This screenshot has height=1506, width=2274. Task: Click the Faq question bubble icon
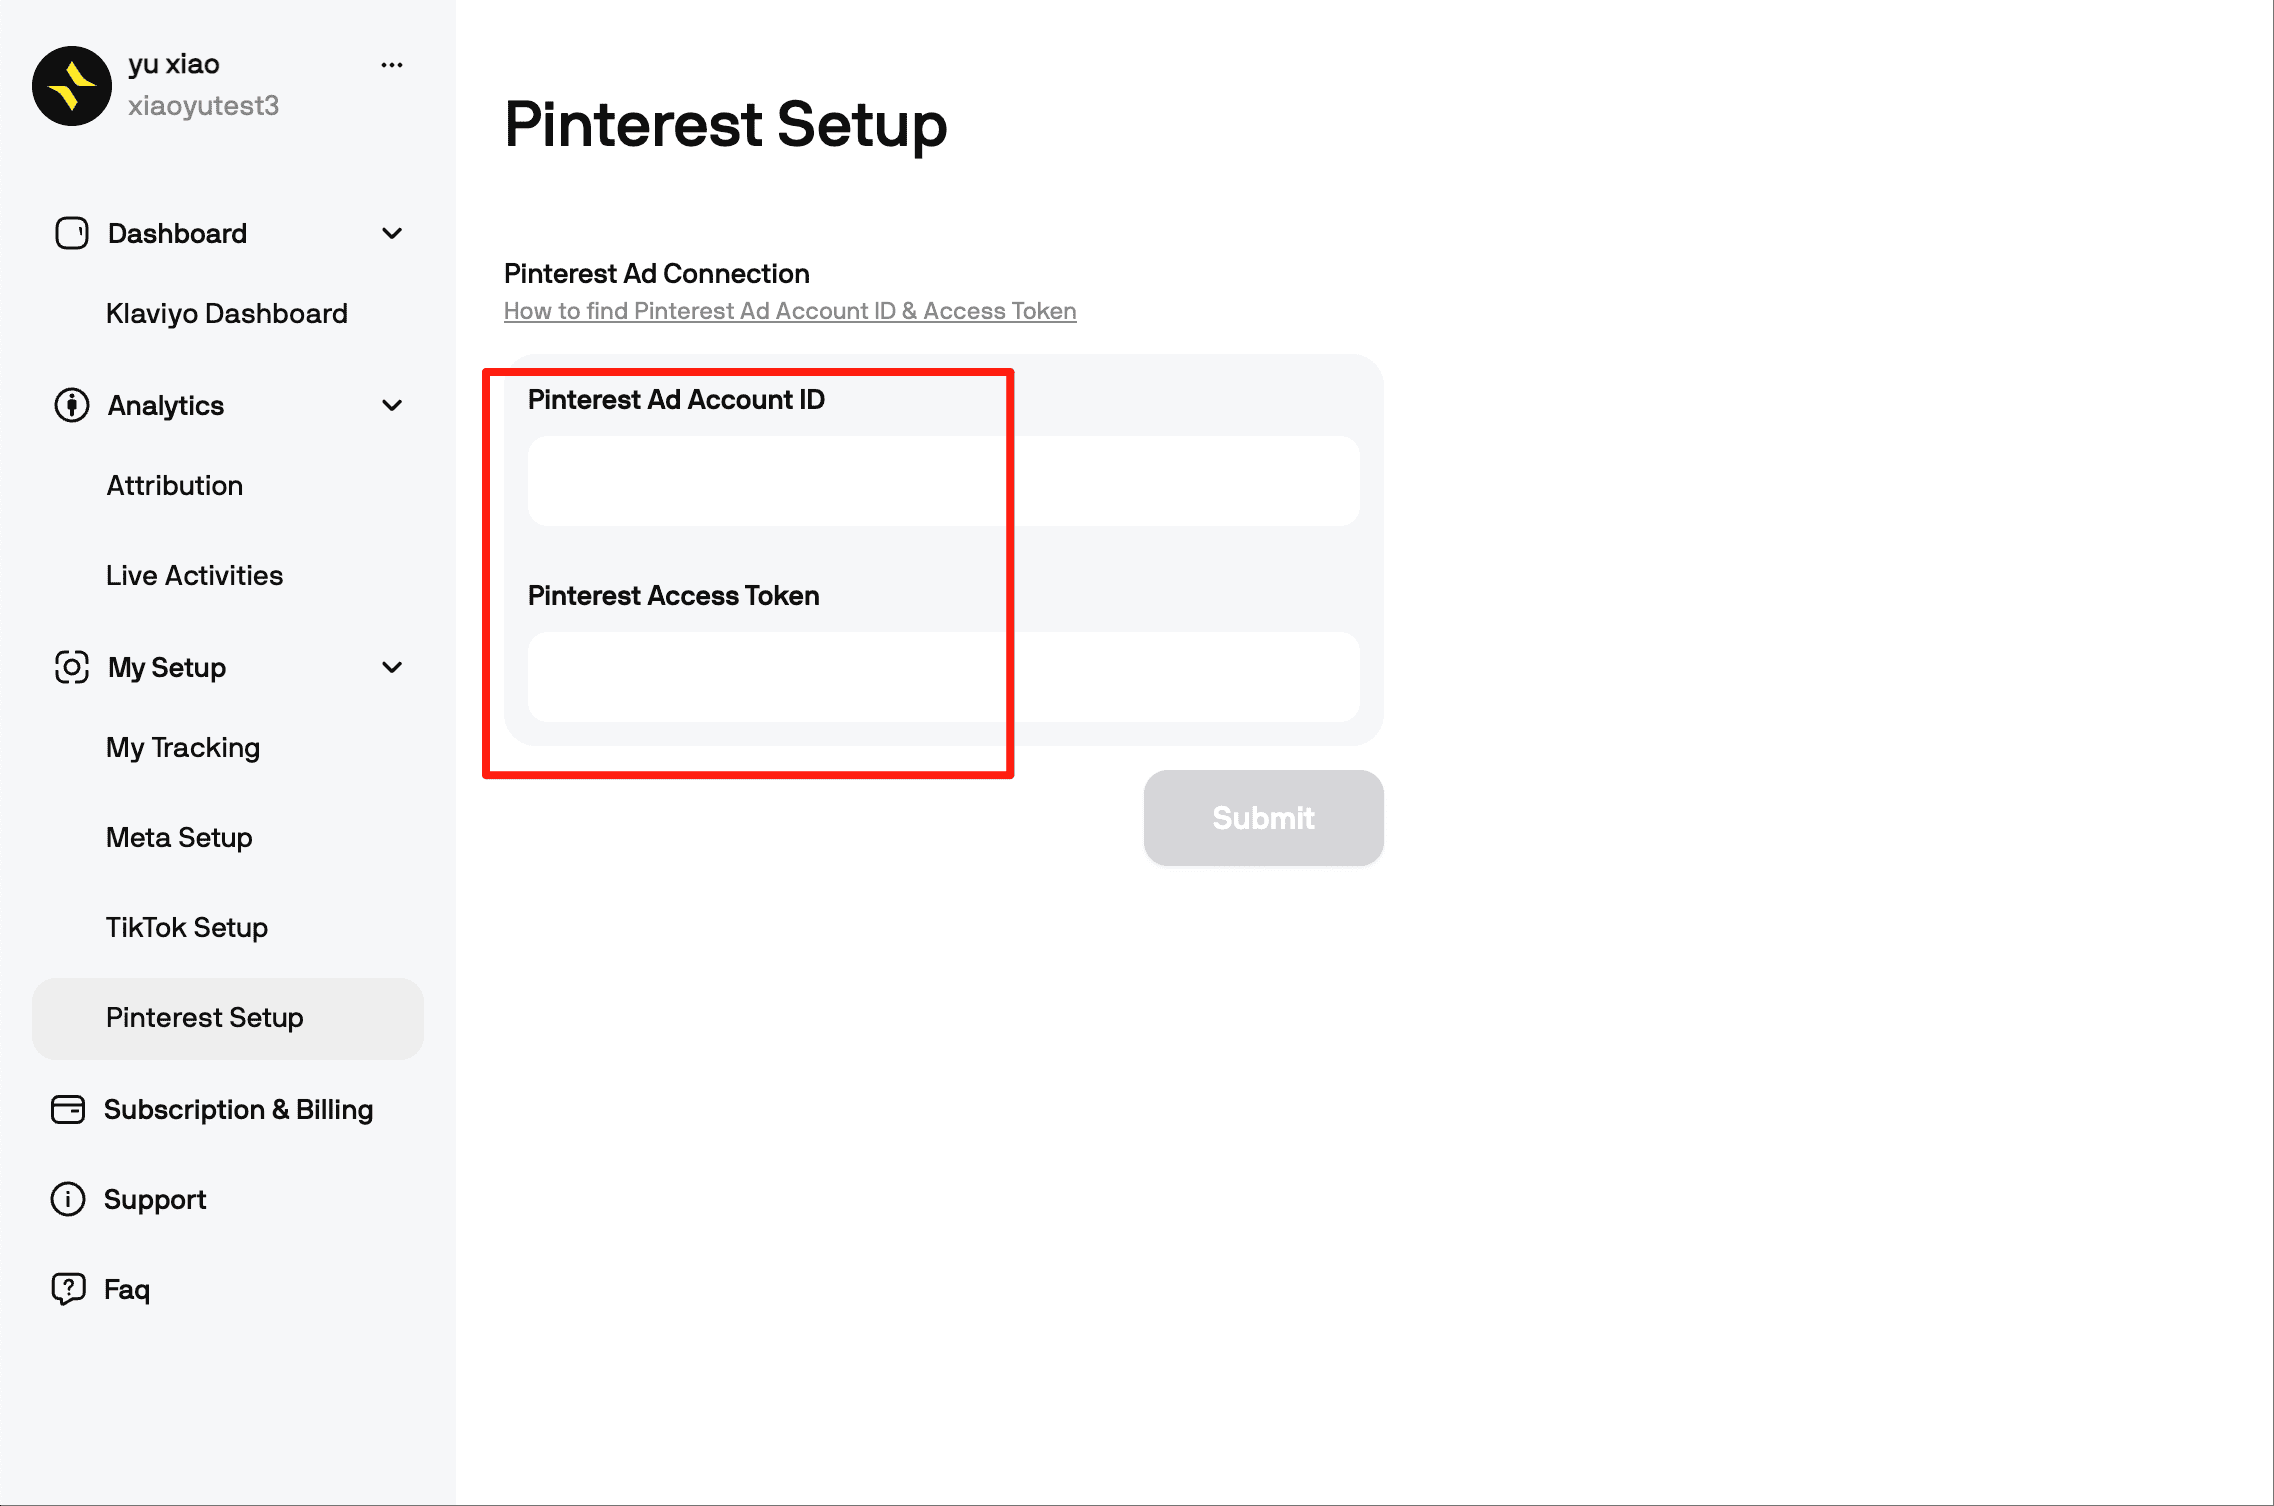66,1289
